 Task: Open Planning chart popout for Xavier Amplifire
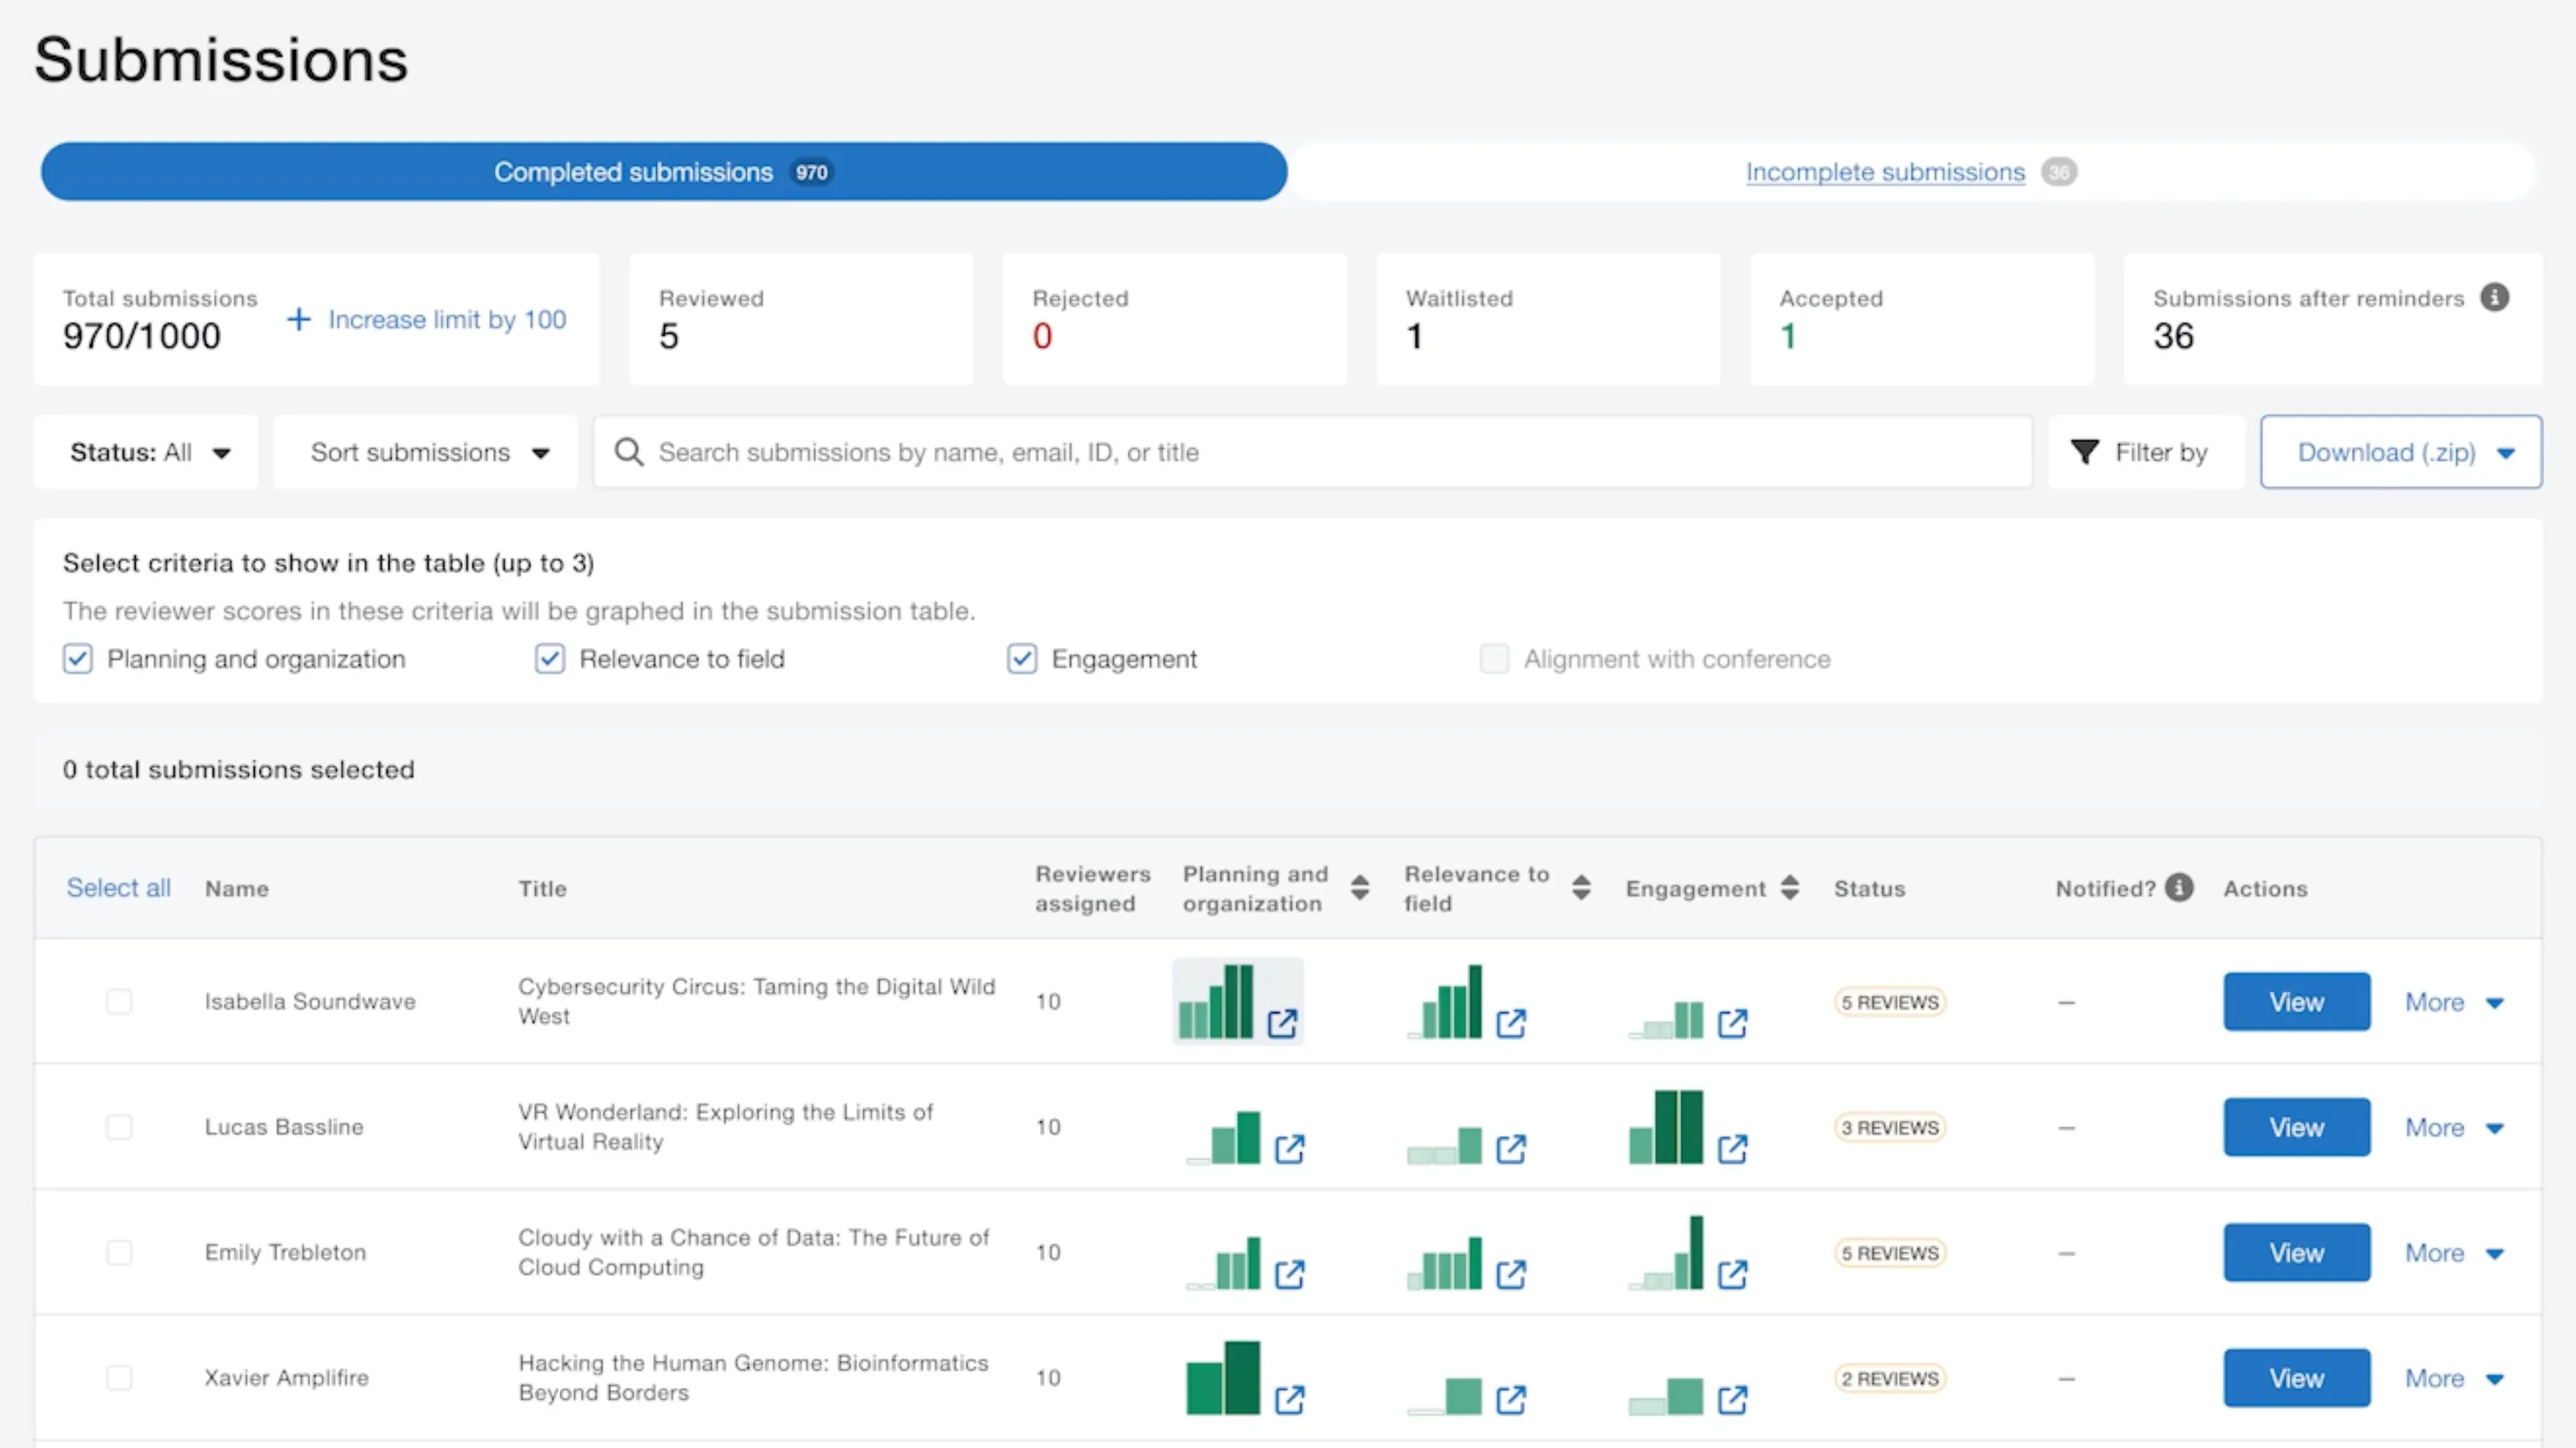coord(1290,1400)
